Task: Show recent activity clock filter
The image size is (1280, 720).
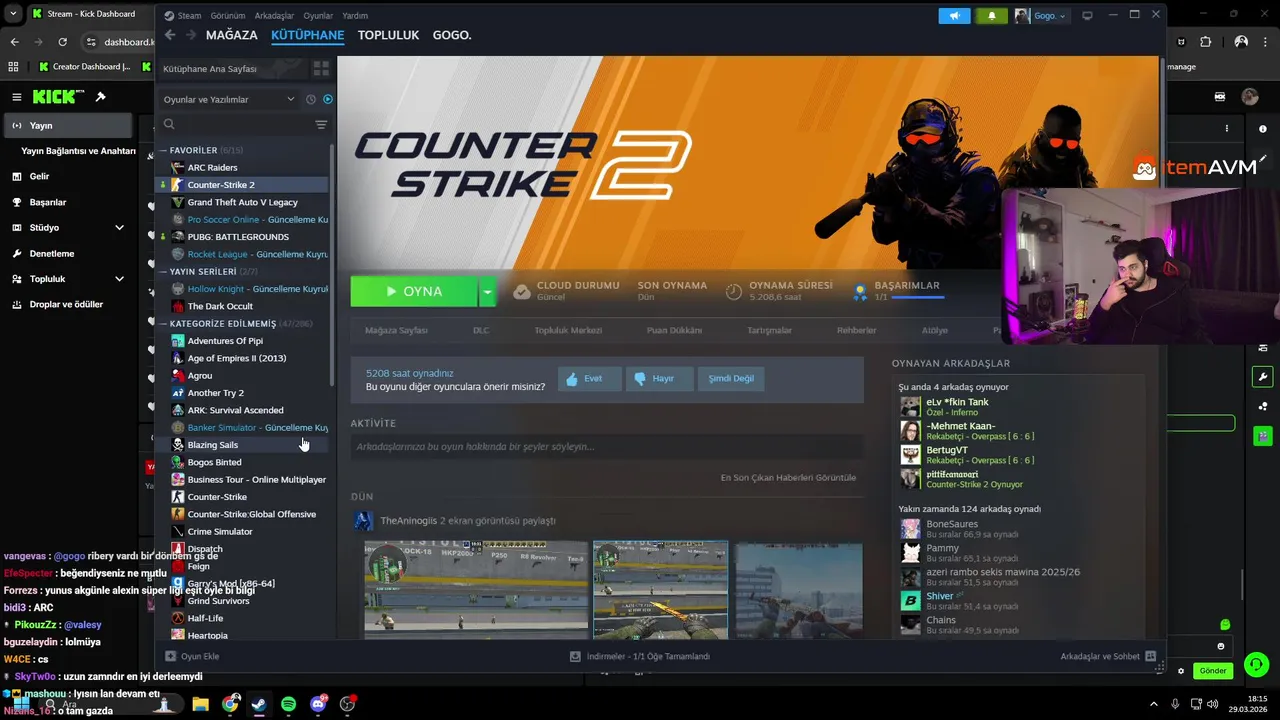Action: coord(311,99)
